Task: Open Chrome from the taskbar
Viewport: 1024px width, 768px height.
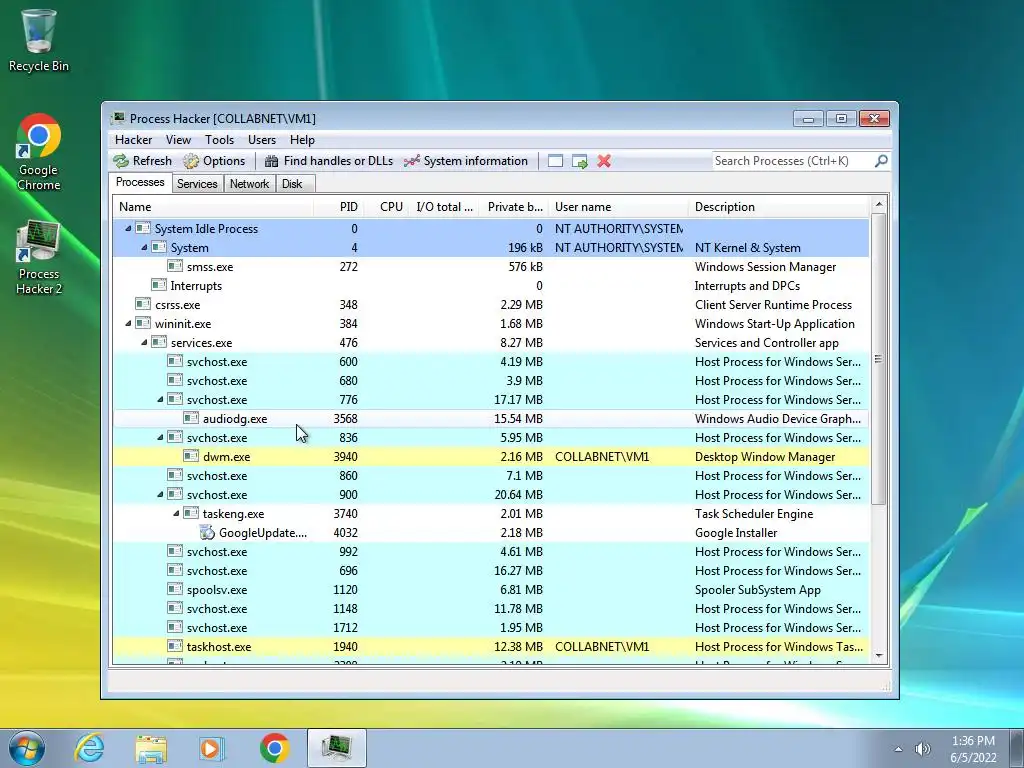Action: click(274, 748)
